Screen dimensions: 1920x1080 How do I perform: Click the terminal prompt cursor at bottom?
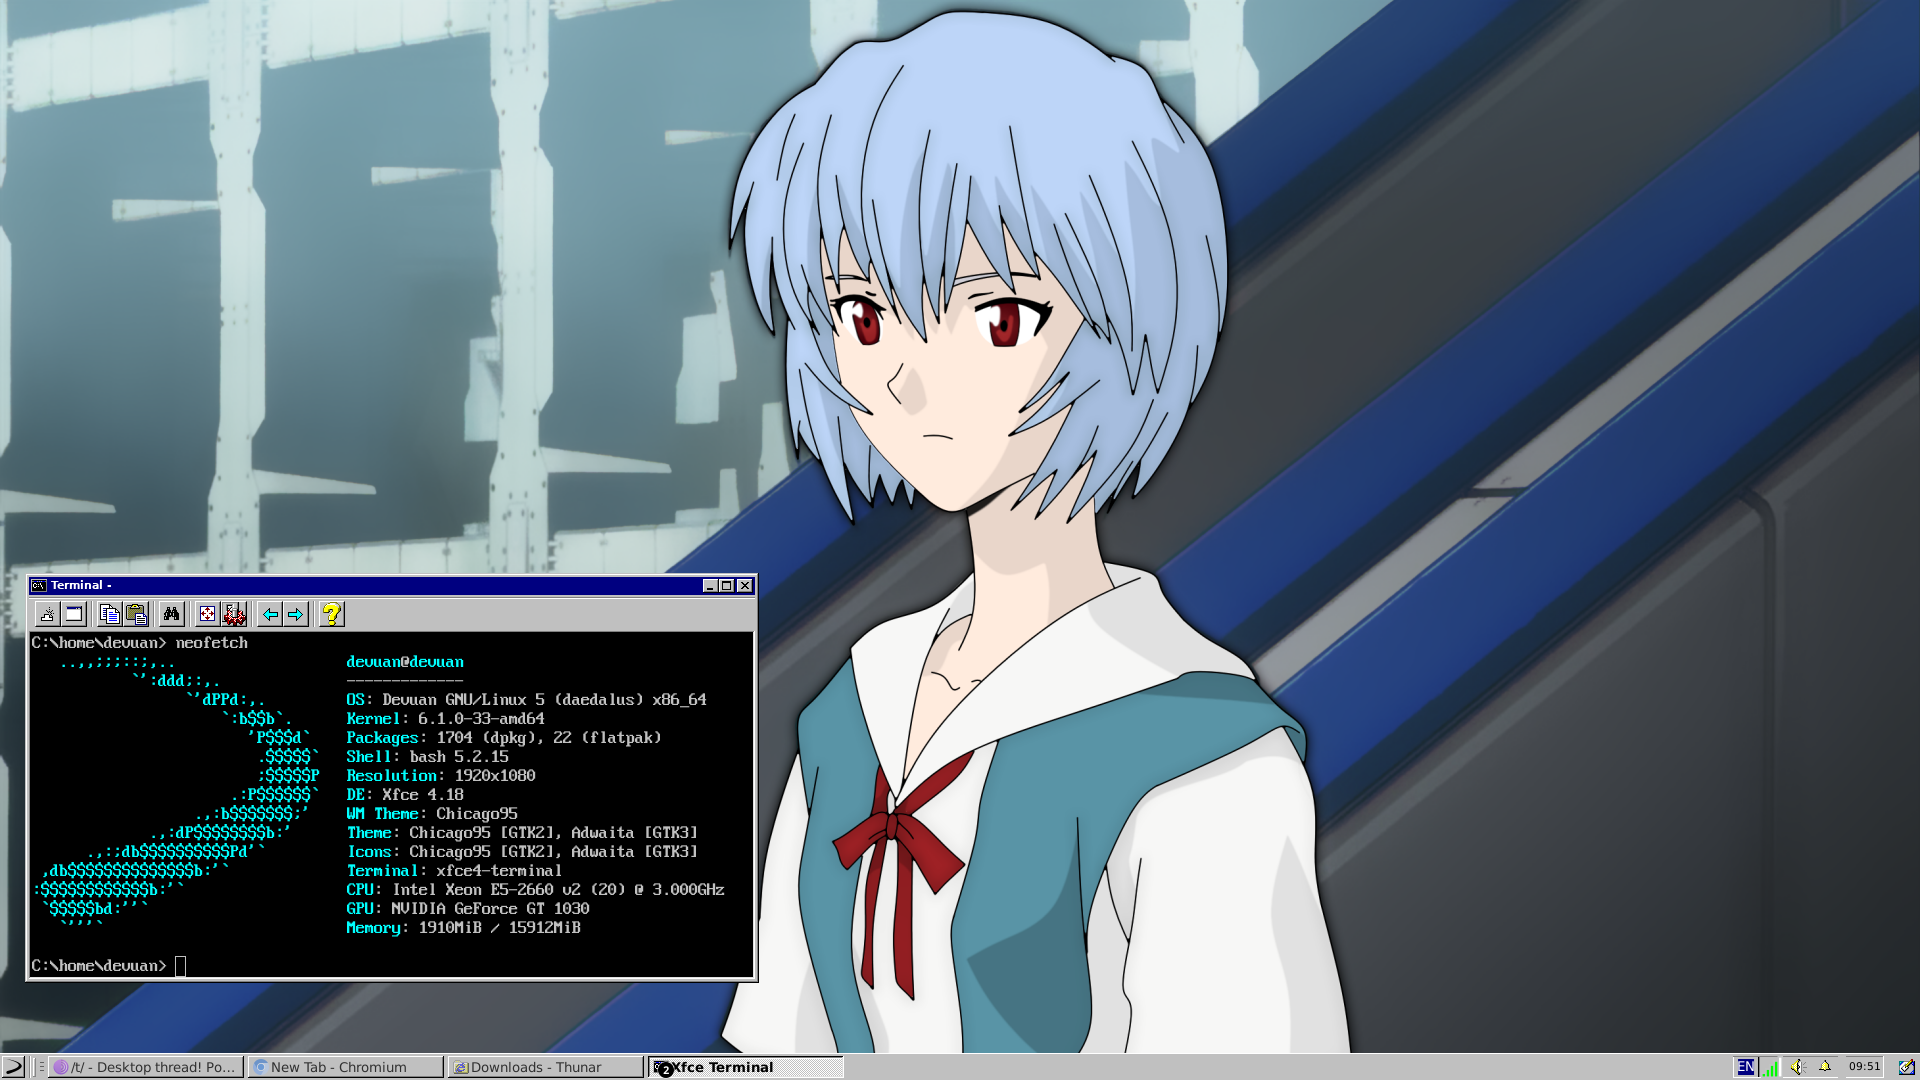coord(180,966)
